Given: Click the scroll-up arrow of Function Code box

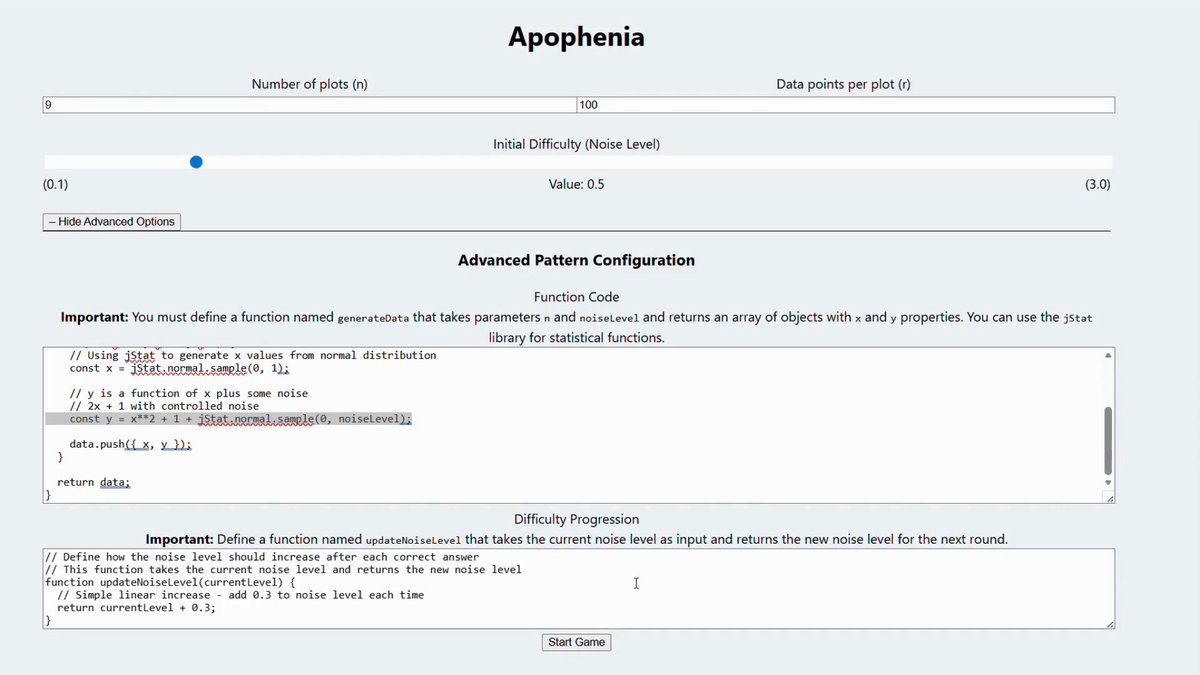Looking at the screenshot, I should (x=1107, y=356).
